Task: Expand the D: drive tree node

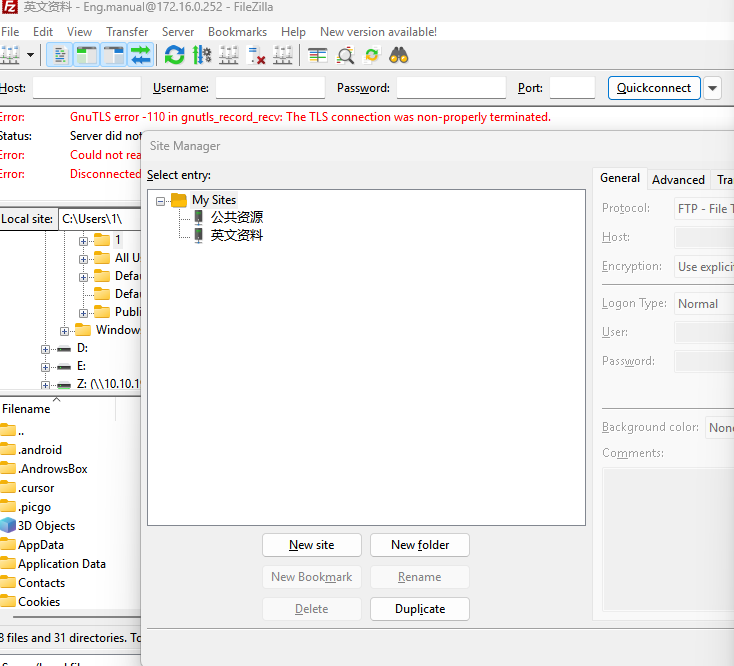Action: coord(46,348)
